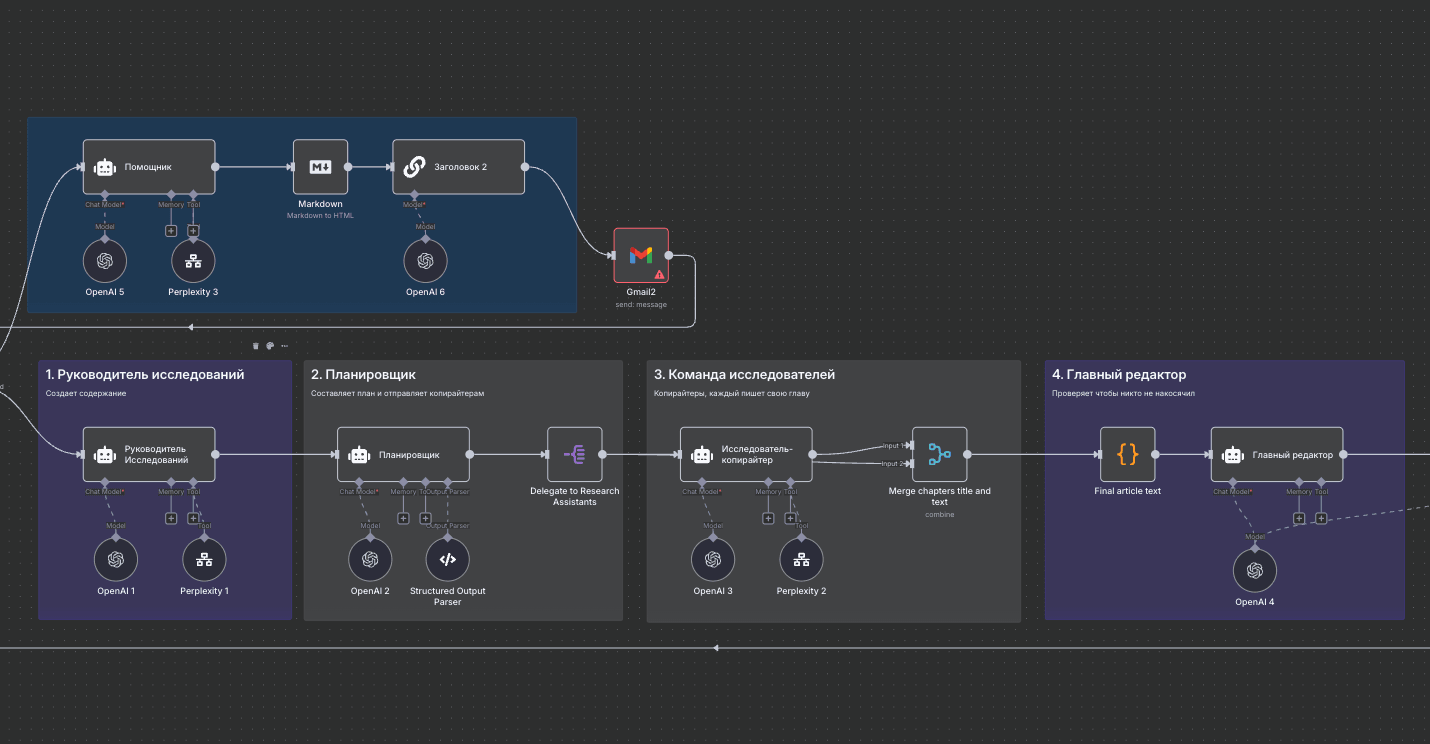Change sticky note color via palette icon
1430x744 pixels.
270,344
